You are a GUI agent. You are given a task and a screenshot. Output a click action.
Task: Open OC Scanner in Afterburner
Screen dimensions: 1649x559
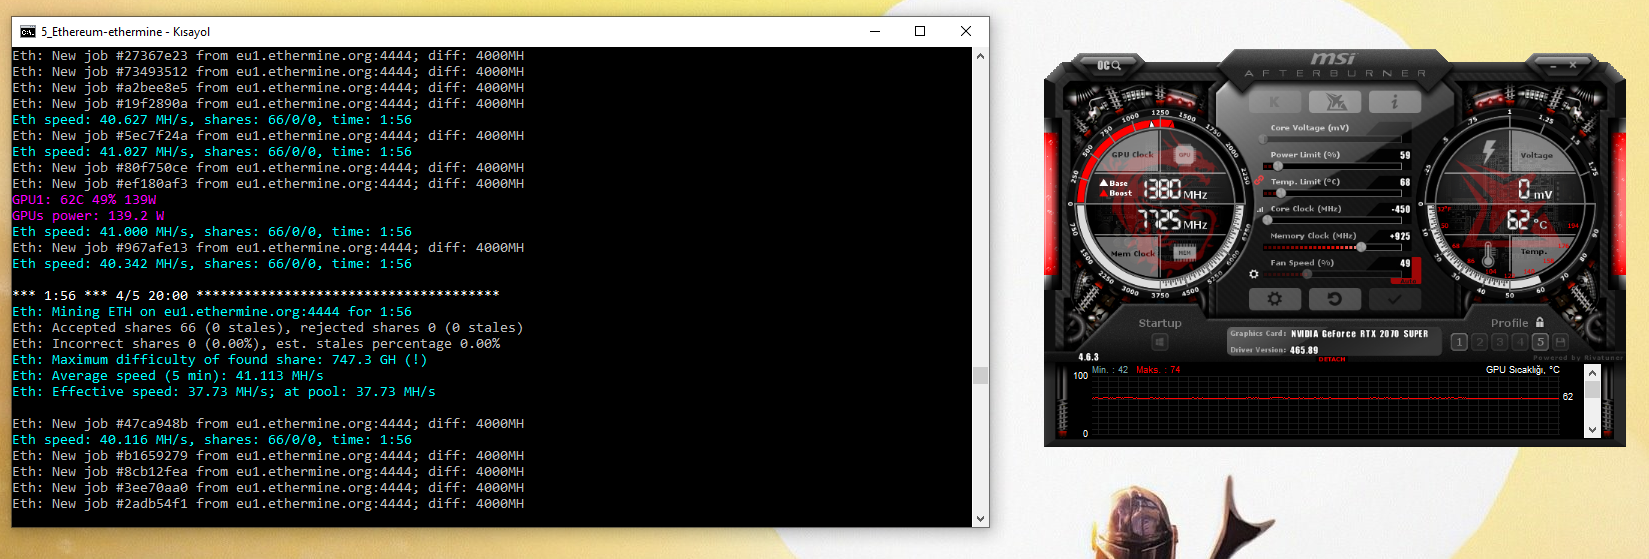[1109, 65]
